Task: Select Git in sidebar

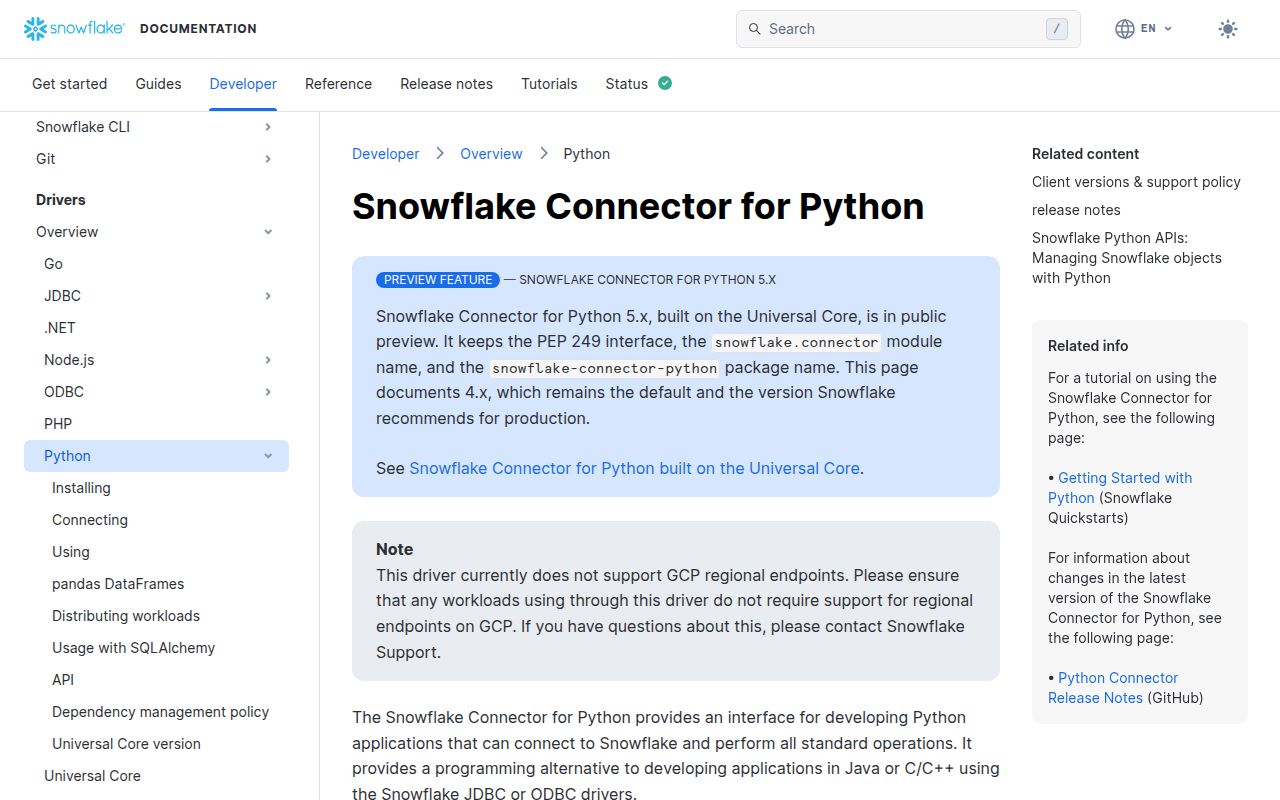Action: [46, 159]
